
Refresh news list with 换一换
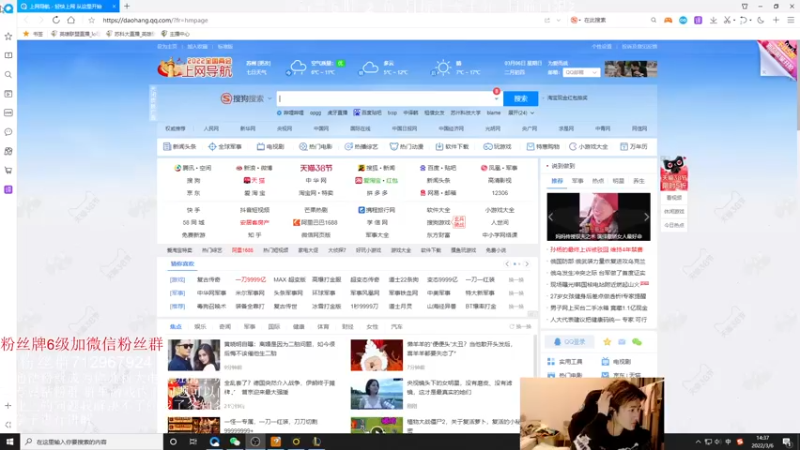click(520, 327)
